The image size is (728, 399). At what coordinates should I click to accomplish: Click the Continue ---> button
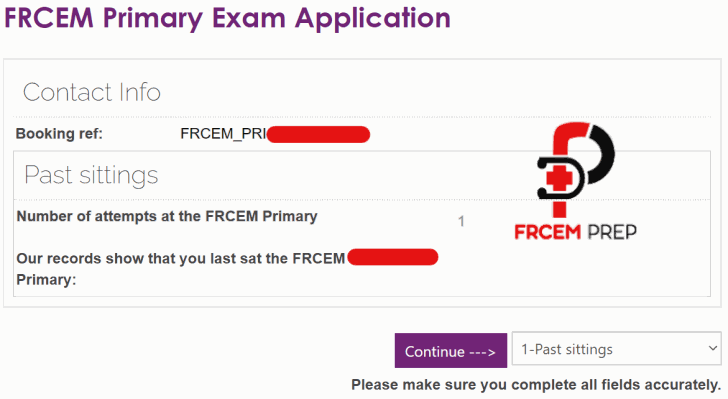[x=450, y=351]
